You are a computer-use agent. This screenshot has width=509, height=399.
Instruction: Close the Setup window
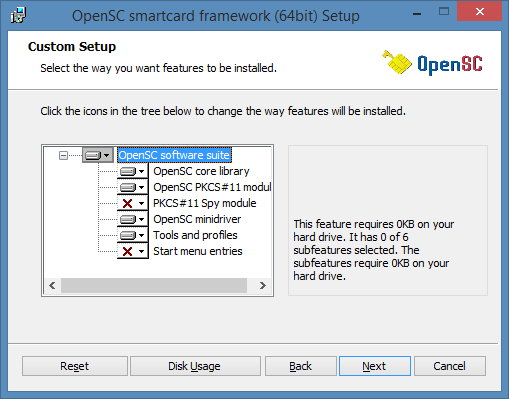[480, 11]
